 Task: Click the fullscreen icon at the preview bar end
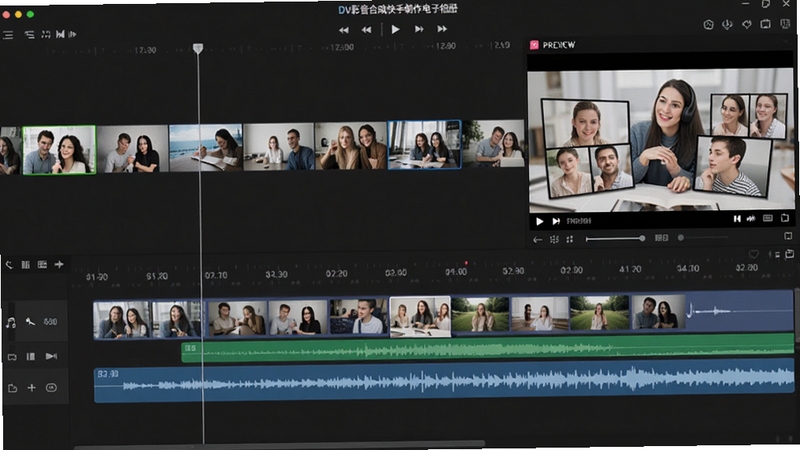pos(785,218)
